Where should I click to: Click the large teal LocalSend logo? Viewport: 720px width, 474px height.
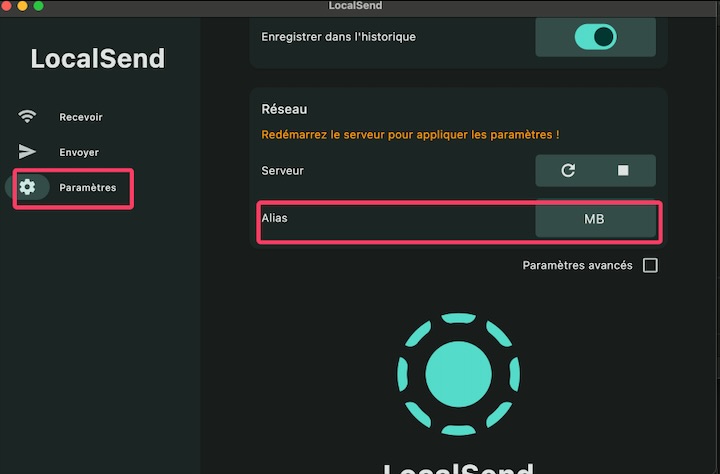(x=458, y=375)
